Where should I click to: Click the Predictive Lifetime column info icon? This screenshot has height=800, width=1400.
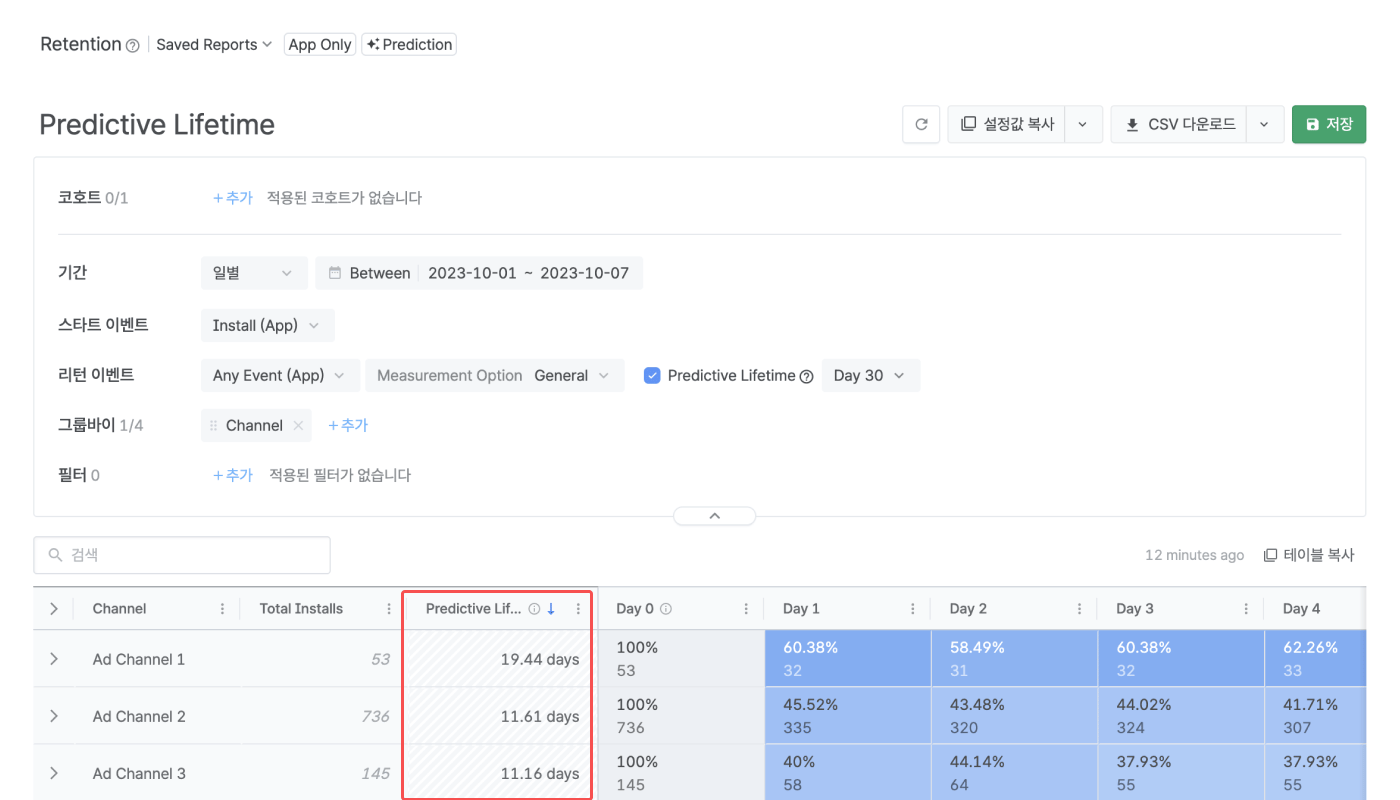(x=534, y=609)
